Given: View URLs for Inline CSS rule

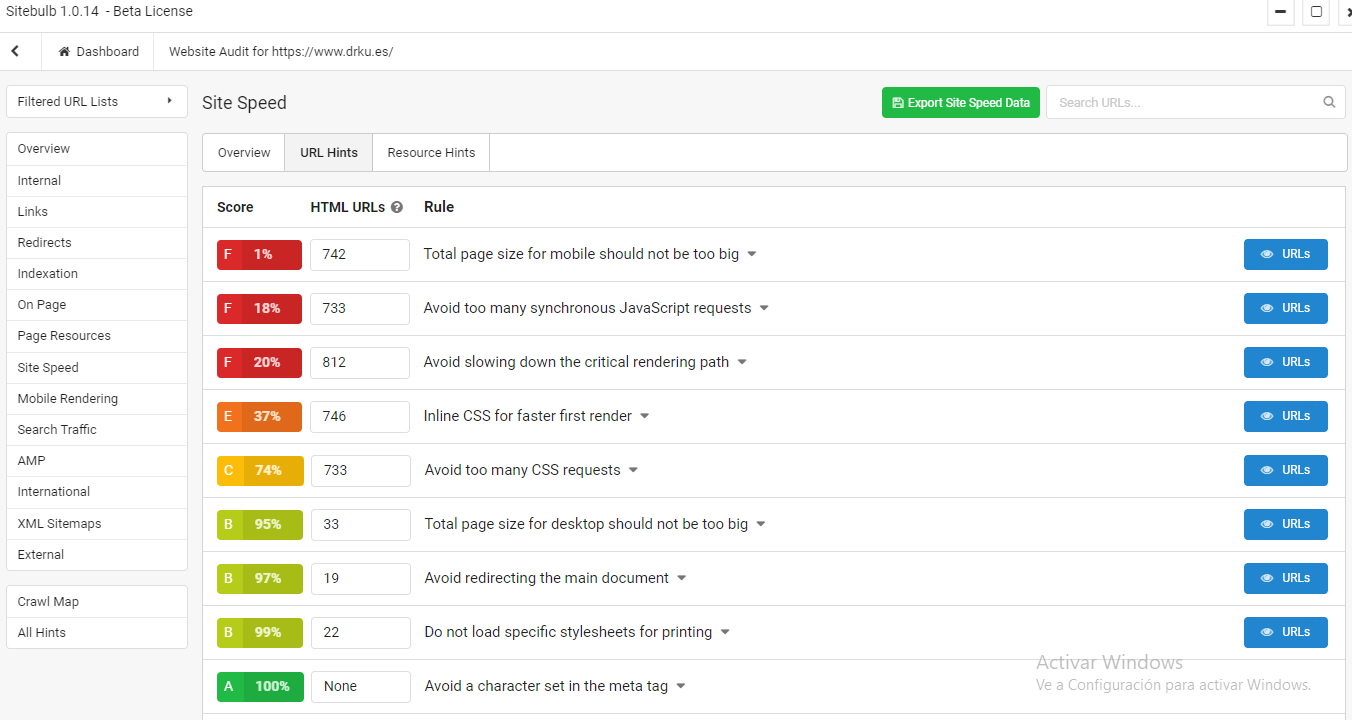Looking at the screenshot, I should click(1285, 416).
